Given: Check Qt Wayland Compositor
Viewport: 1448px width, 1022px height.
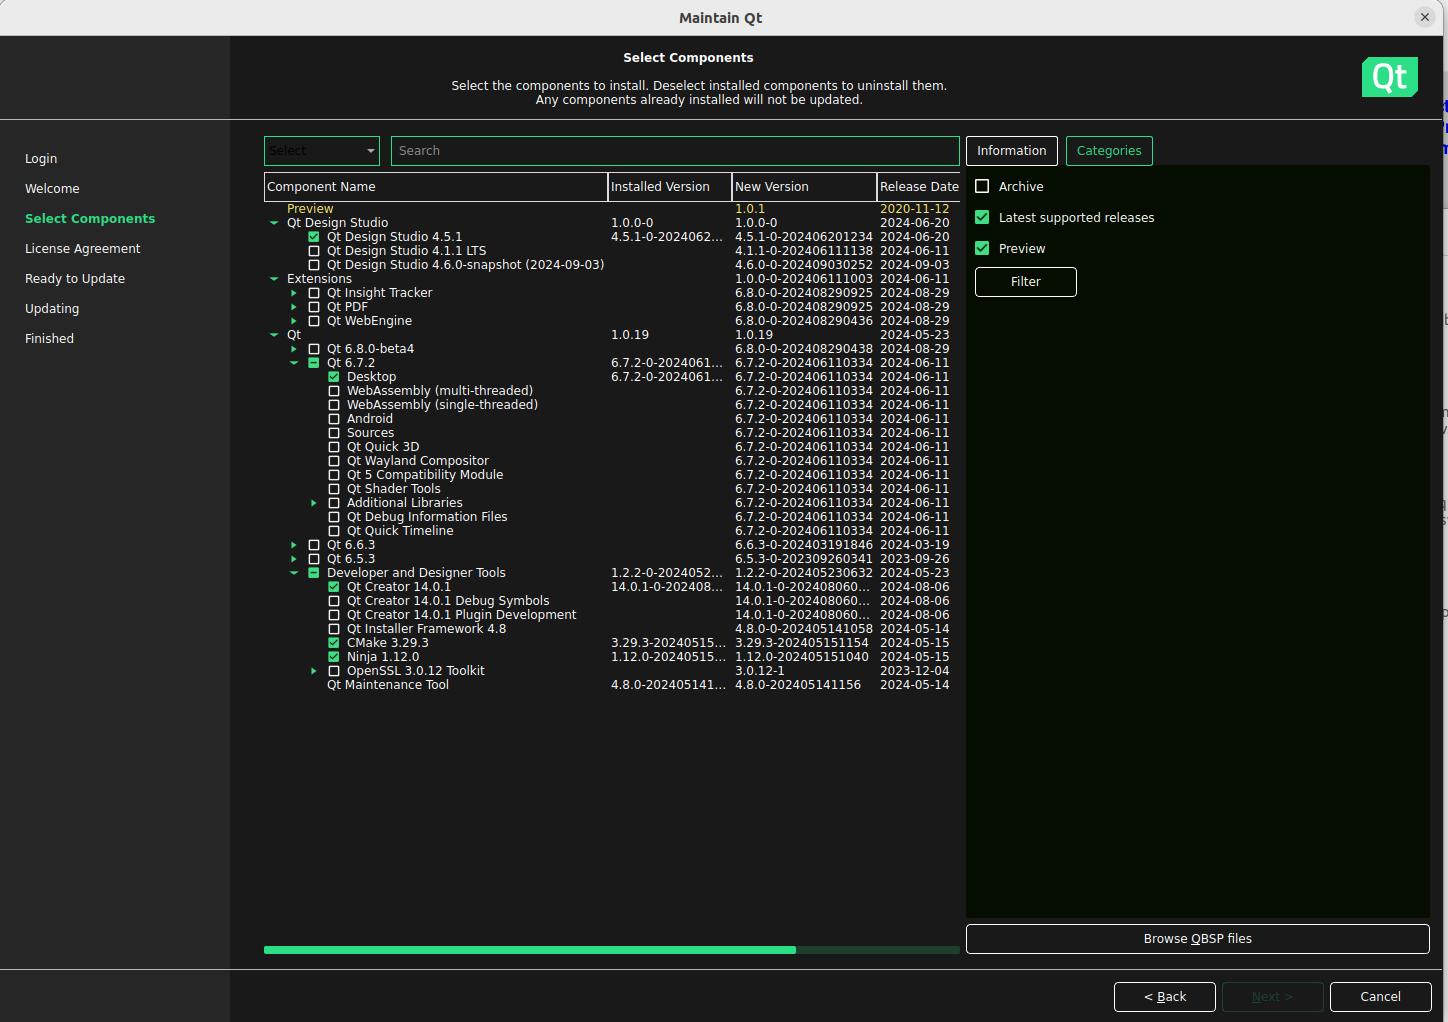Looking at the screenshot, I should coord(334,461).
